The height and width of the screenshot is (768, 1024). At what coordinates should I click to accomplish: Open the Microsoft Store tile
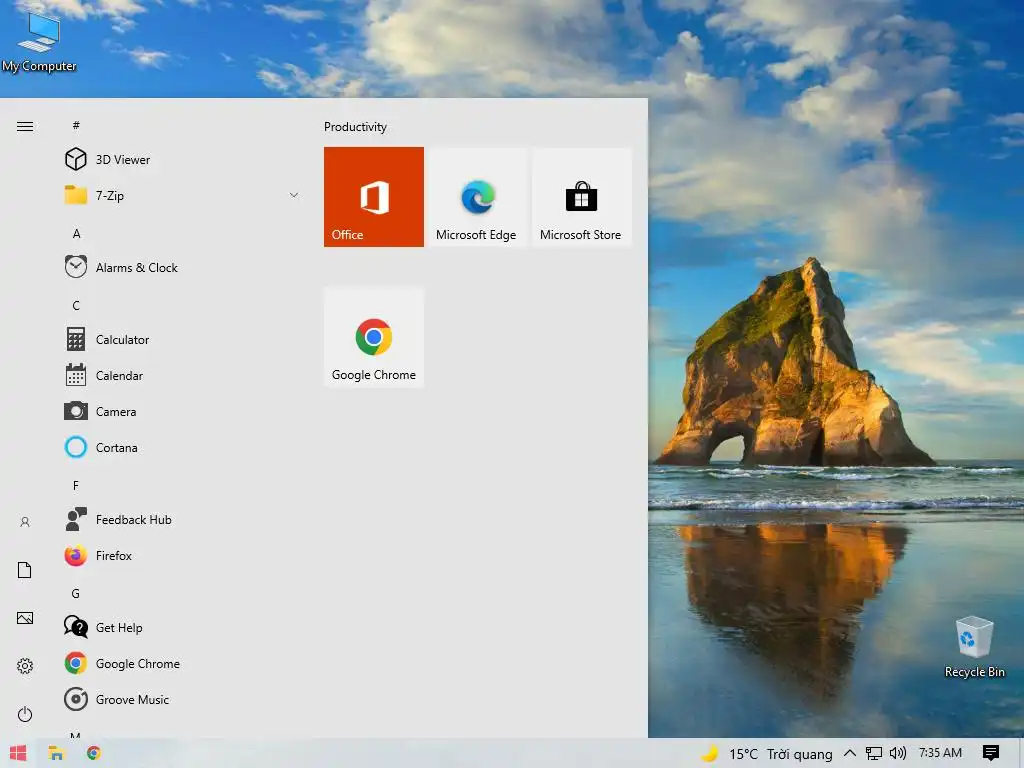pyautogui.click(x=581, y=197)
